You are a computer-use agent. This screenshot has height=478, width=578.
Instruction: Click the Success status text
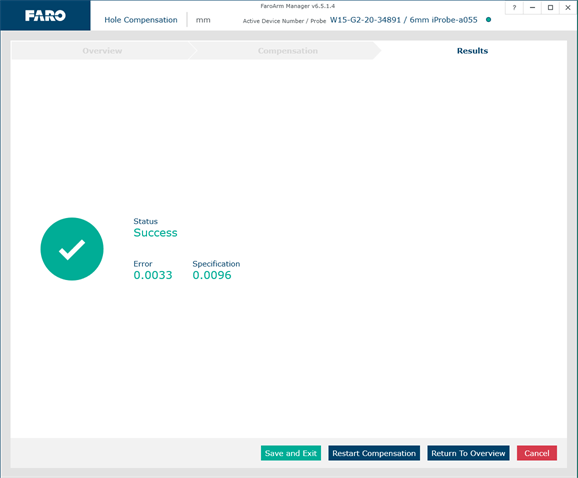155,233
